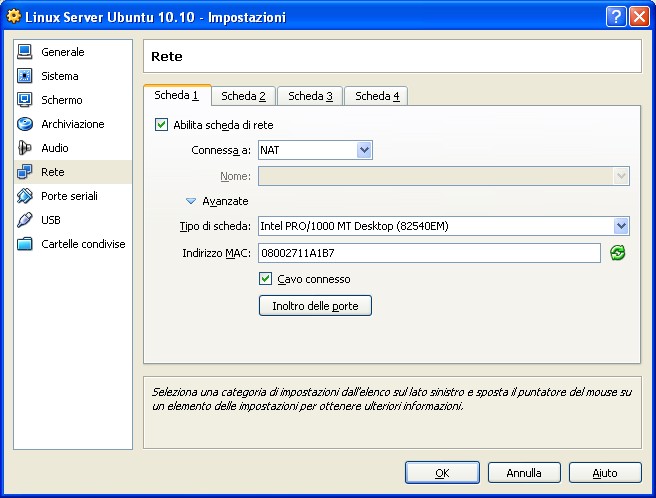Select the Porte seriali icon

tap(25, 196)
